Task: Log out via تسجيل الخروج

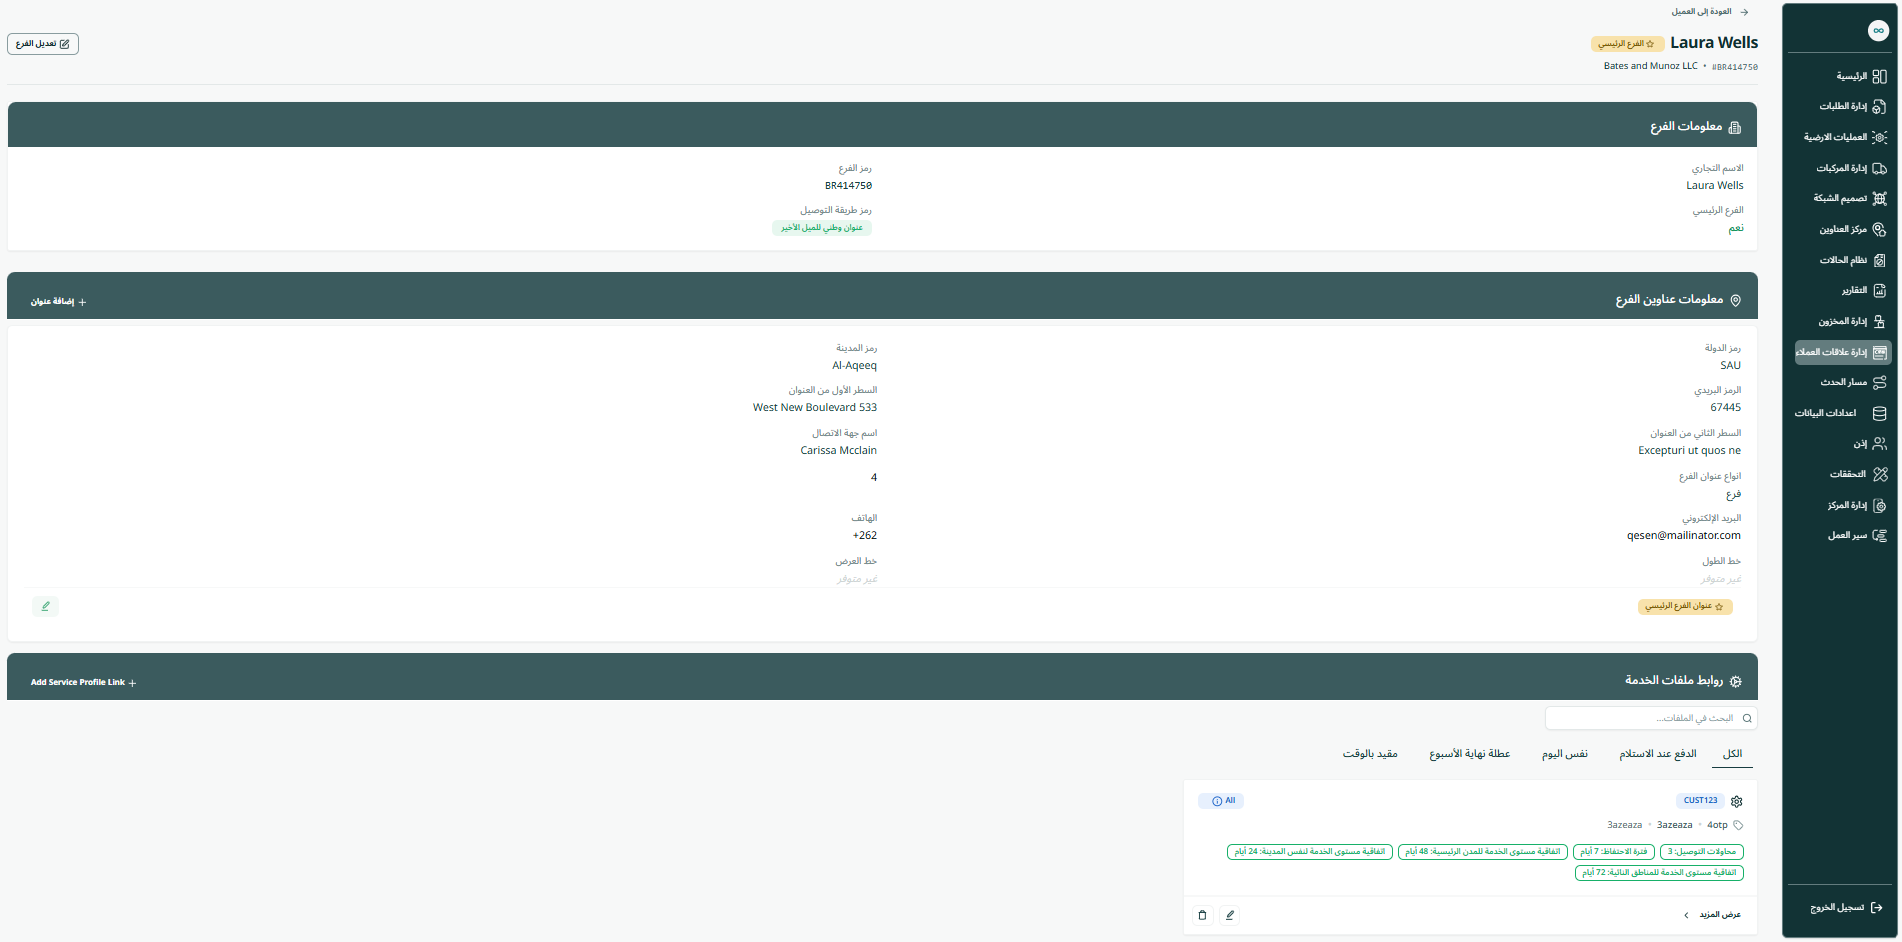Action: pos(1846,908)
